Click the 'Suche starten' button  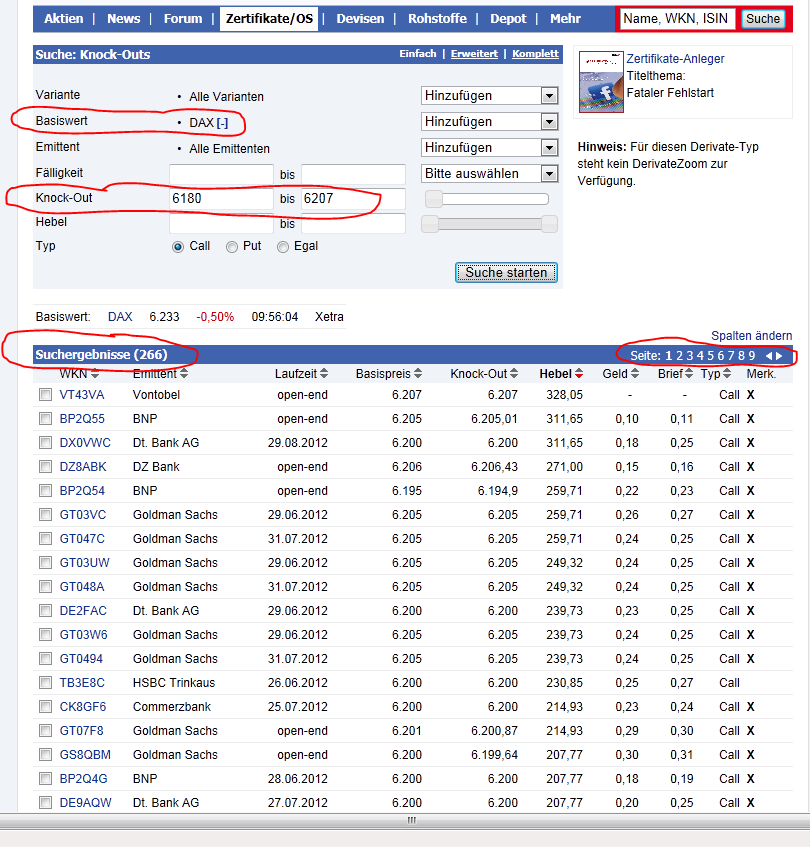pyautogui.click(x=506, y=273)
